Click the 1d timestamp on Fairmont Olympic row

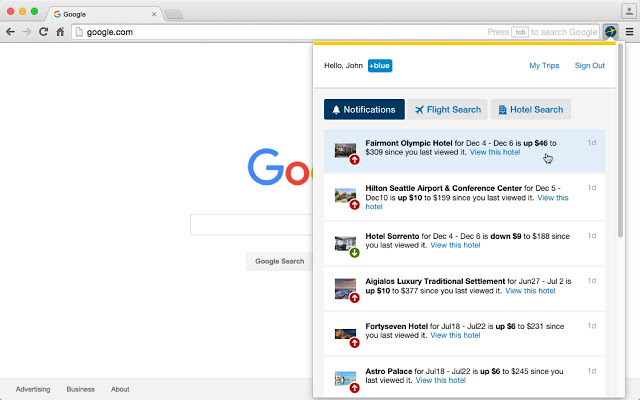pos(592,142)
